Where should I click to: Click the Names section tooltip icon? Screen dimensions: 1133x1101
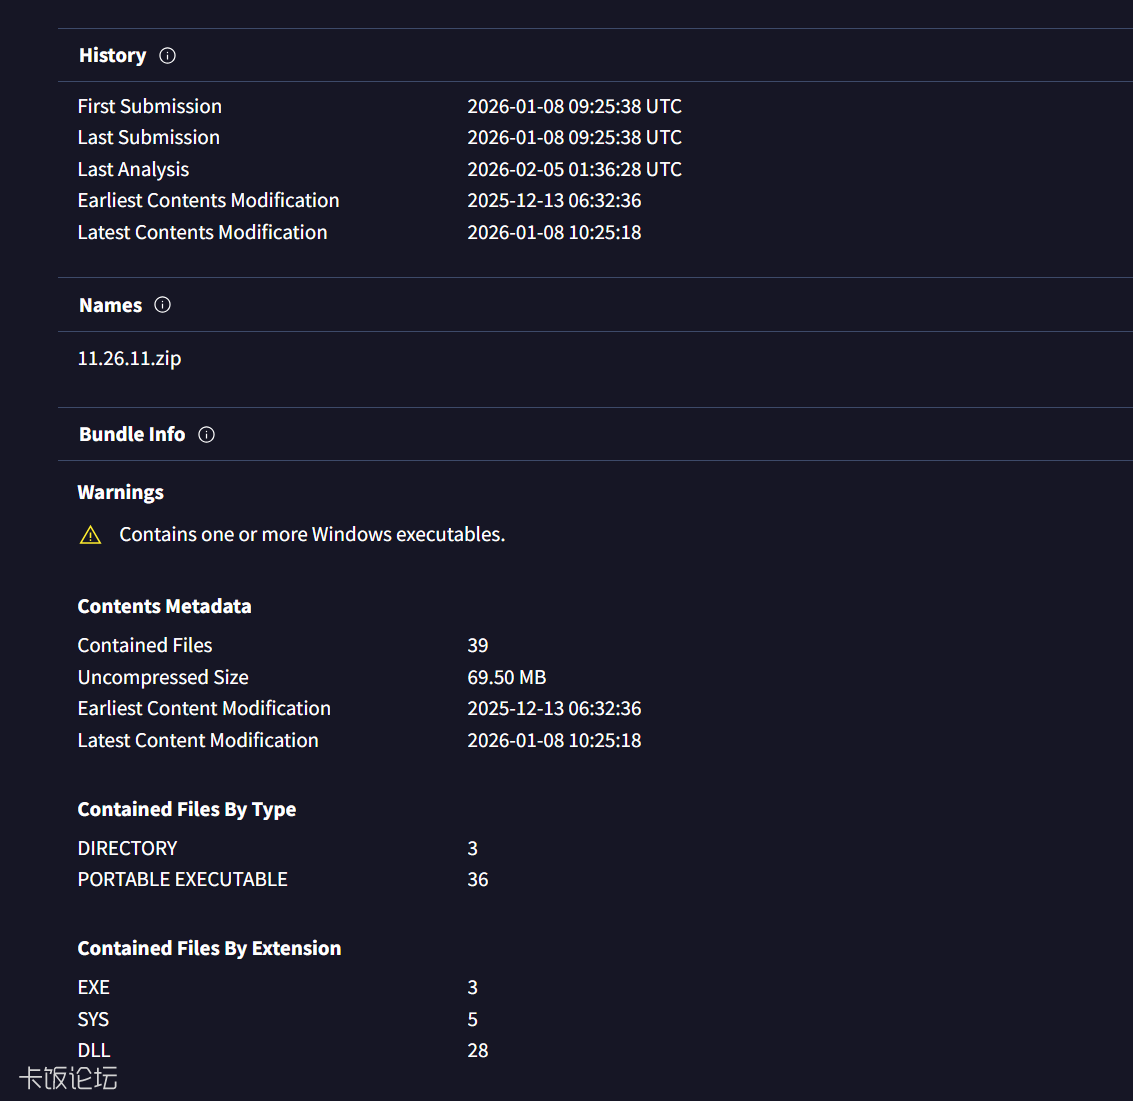tap(162, 305)
